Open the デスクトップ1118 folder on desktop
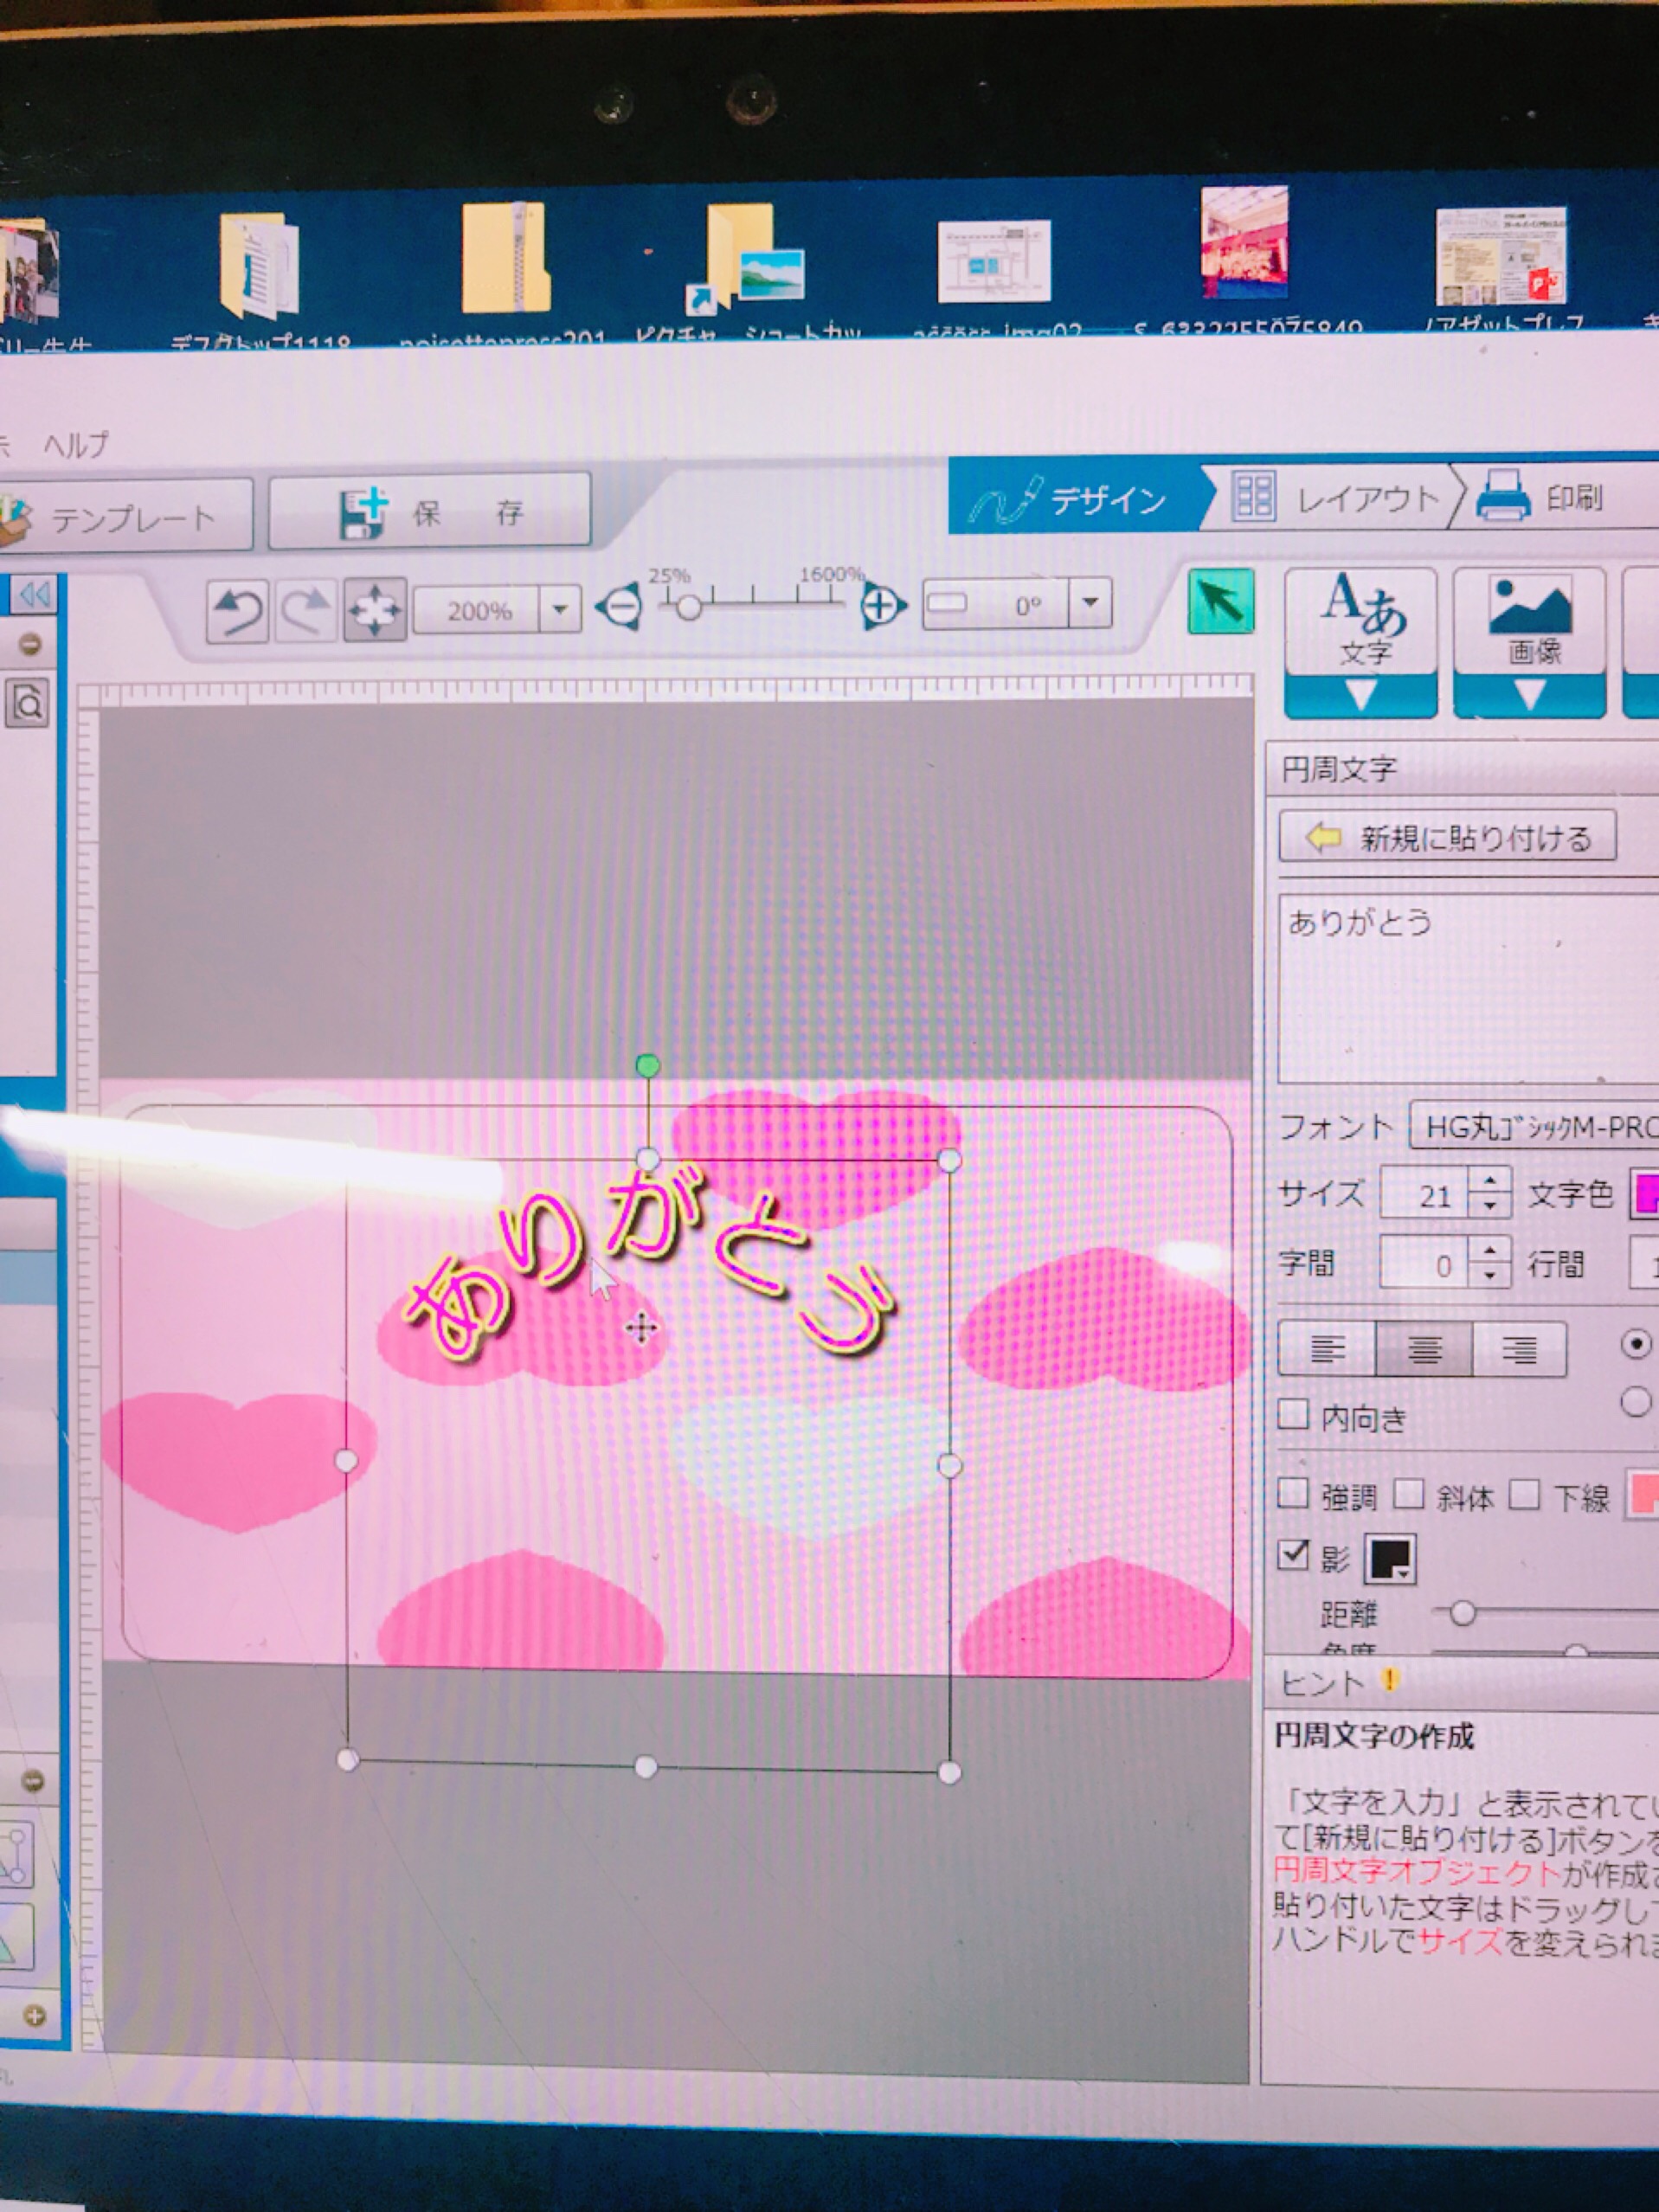The width and height of the screenshot is (1659, 2212). pyautogui.click(x=258, y=265)
